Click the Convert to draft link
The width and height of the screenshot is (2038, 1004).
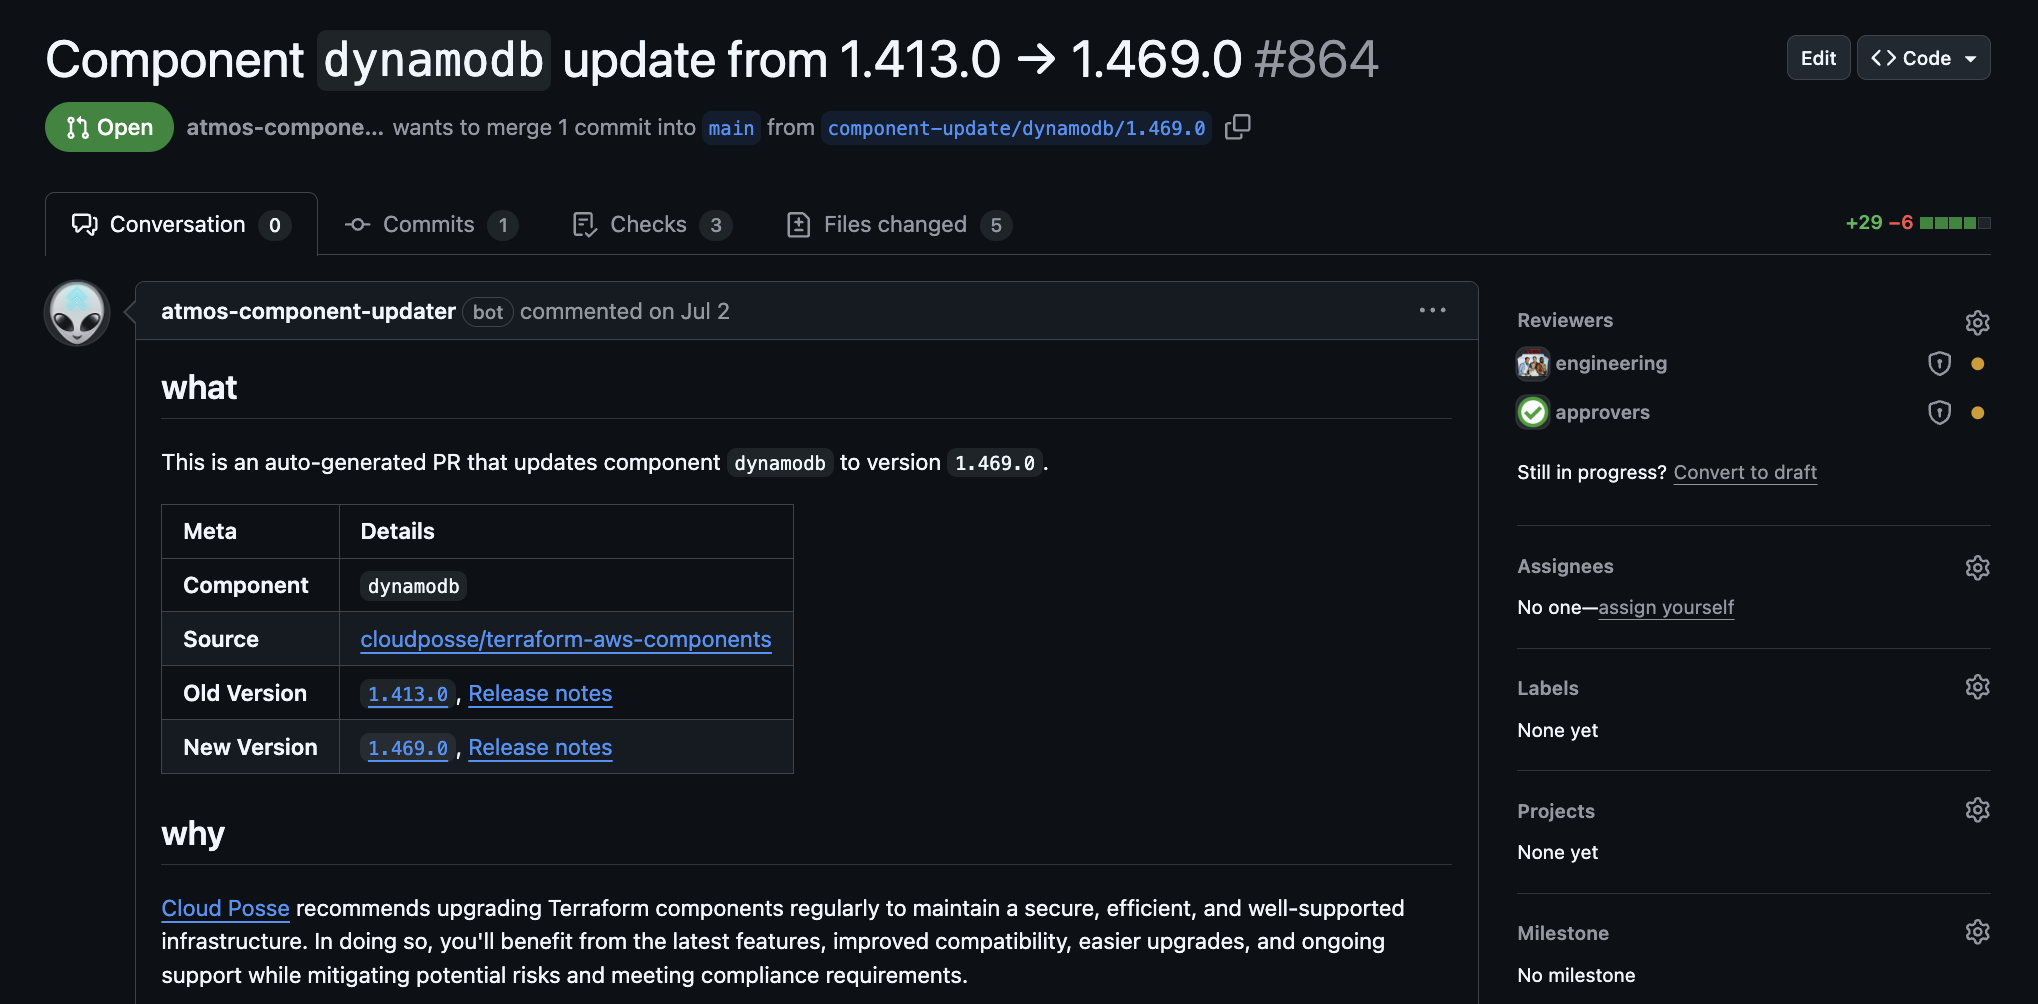[x=1745, y=472]
